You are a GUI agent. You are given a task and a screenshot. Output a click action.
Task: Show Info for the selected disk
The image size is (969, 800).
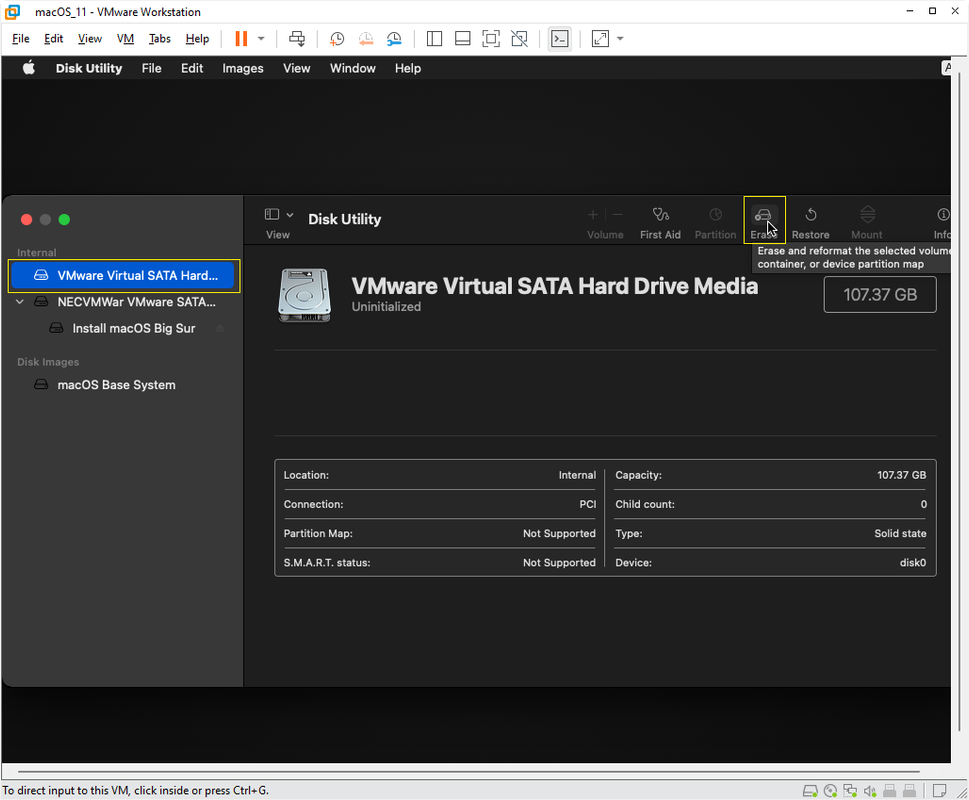(x=942, y=223)
